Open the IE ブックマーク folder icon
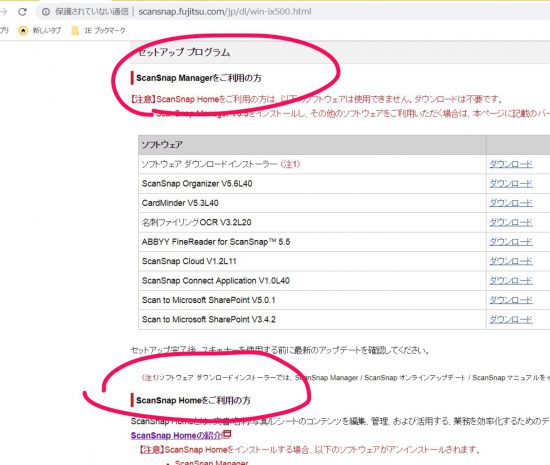550x465 pixels. [x=75, y=31]
